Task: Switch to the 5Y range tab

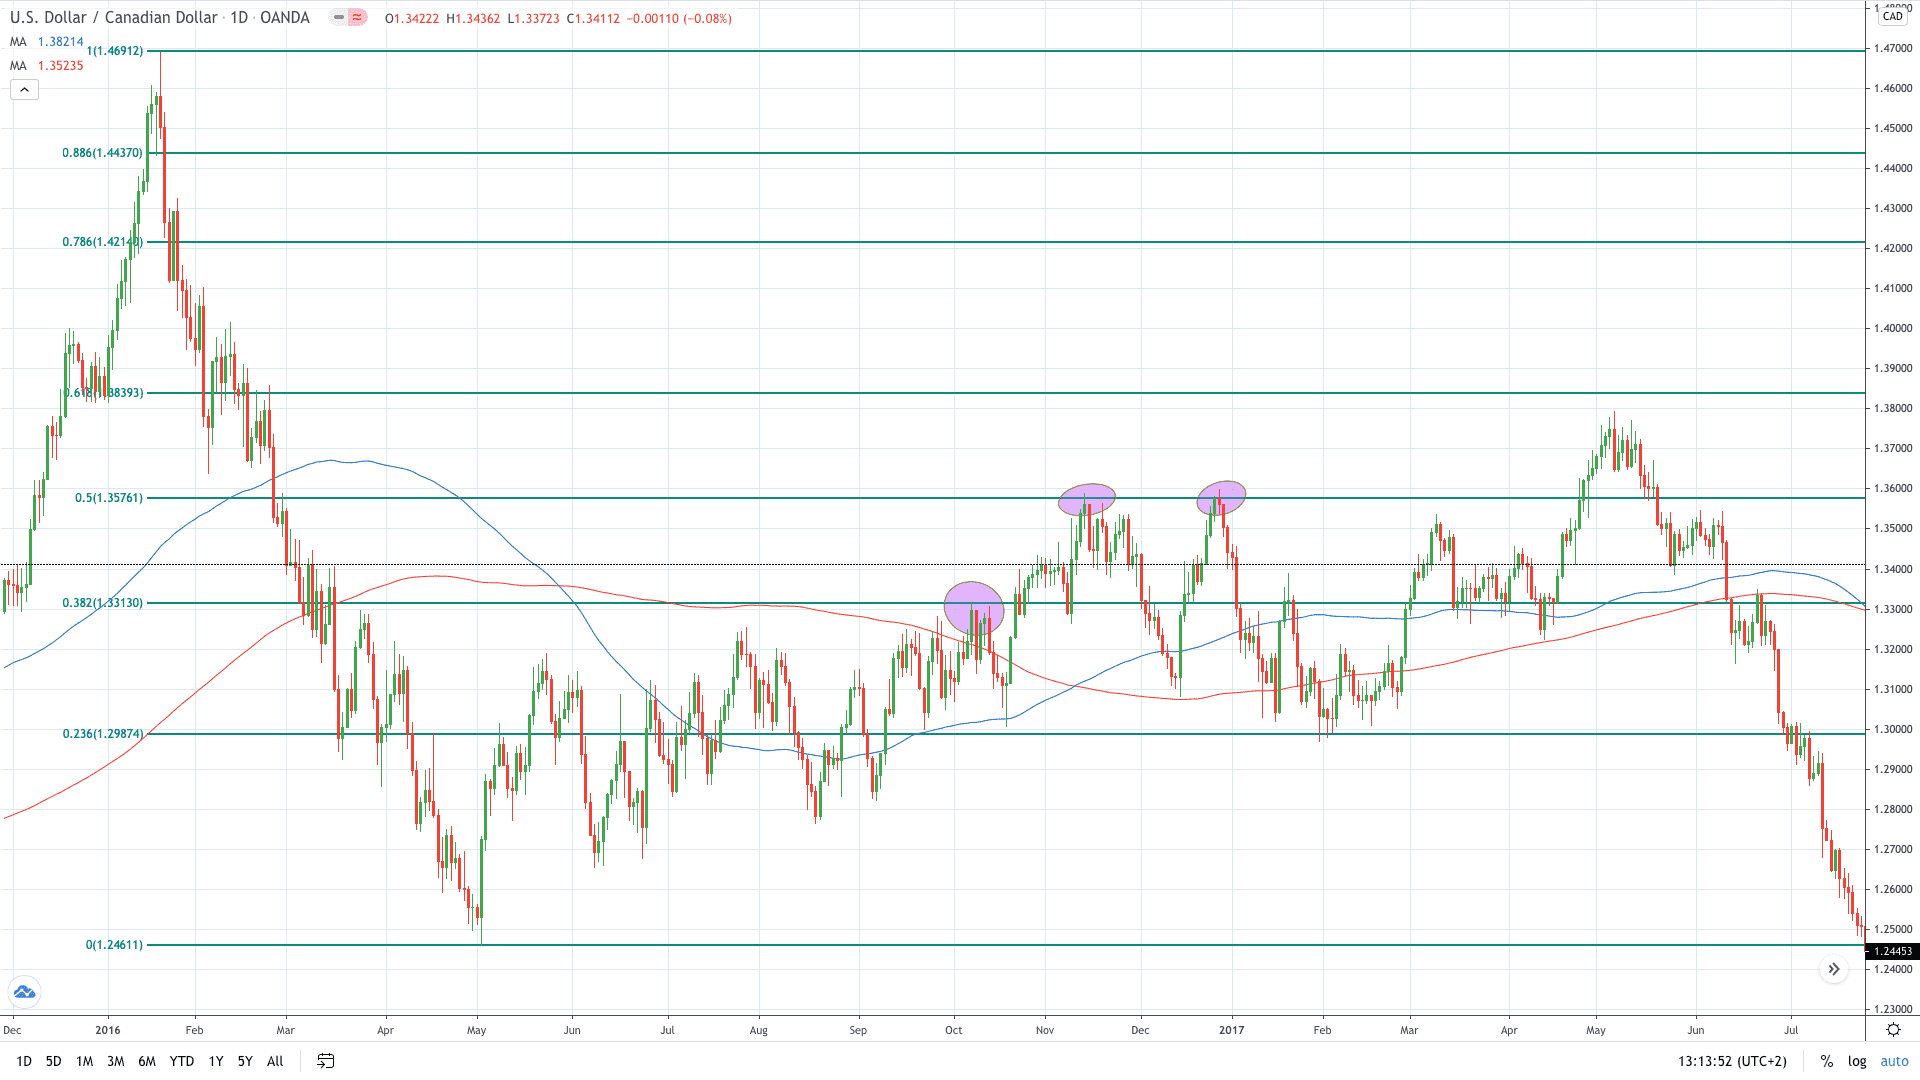Action: (x=245, y=1061)
